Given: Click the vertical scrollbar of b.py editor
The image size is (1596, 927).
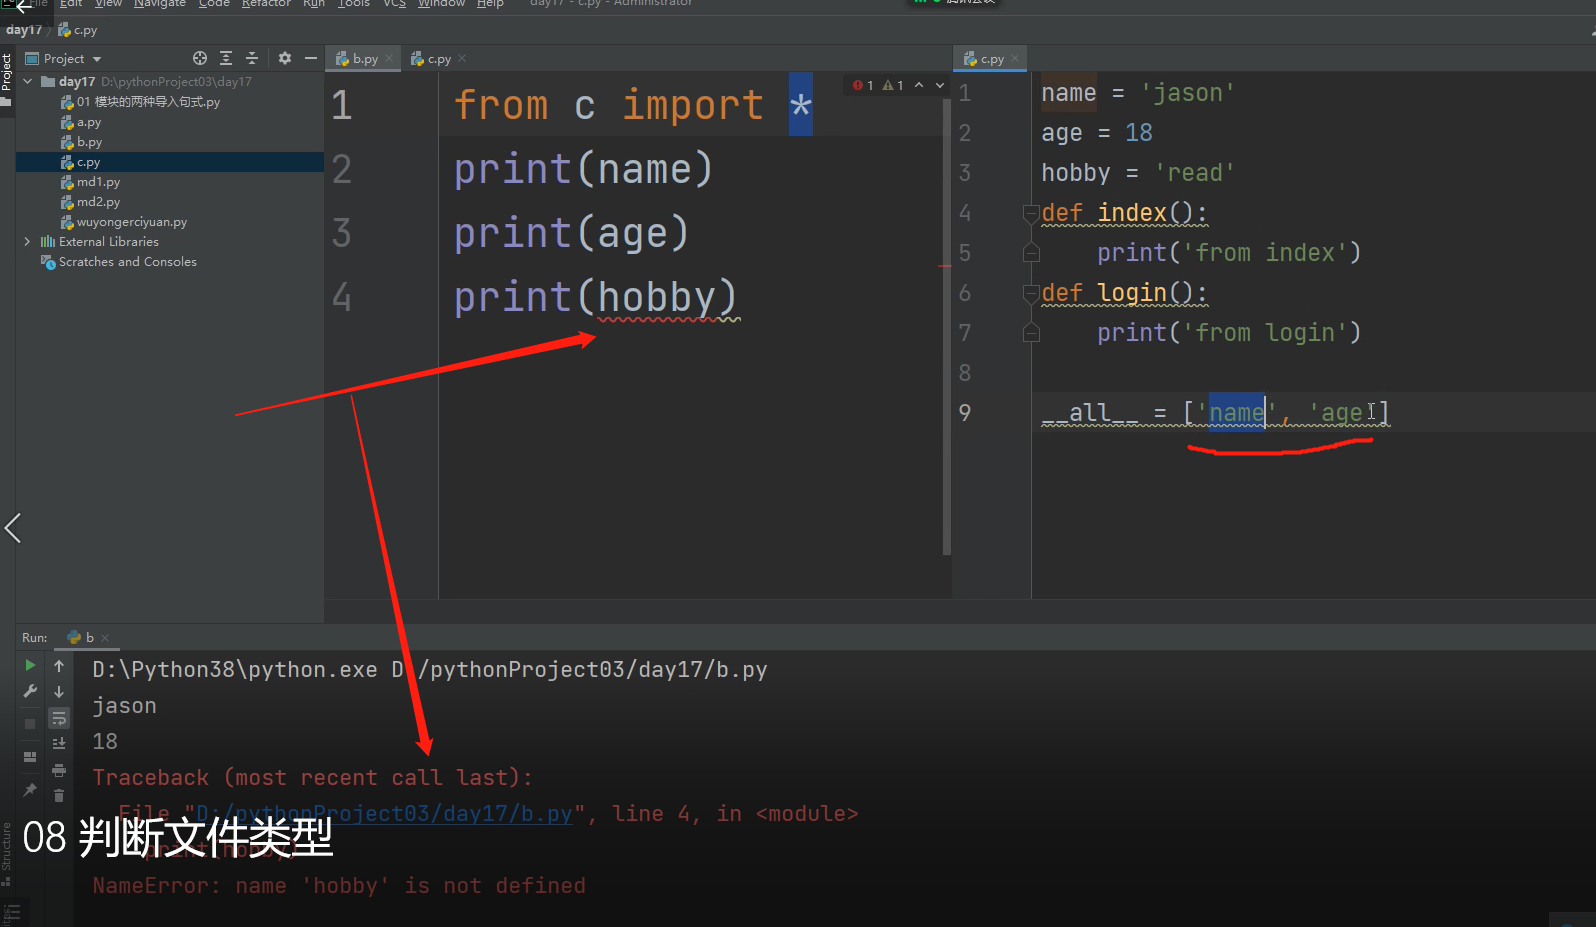Looking at the screenshot, I should click(946, 328).
